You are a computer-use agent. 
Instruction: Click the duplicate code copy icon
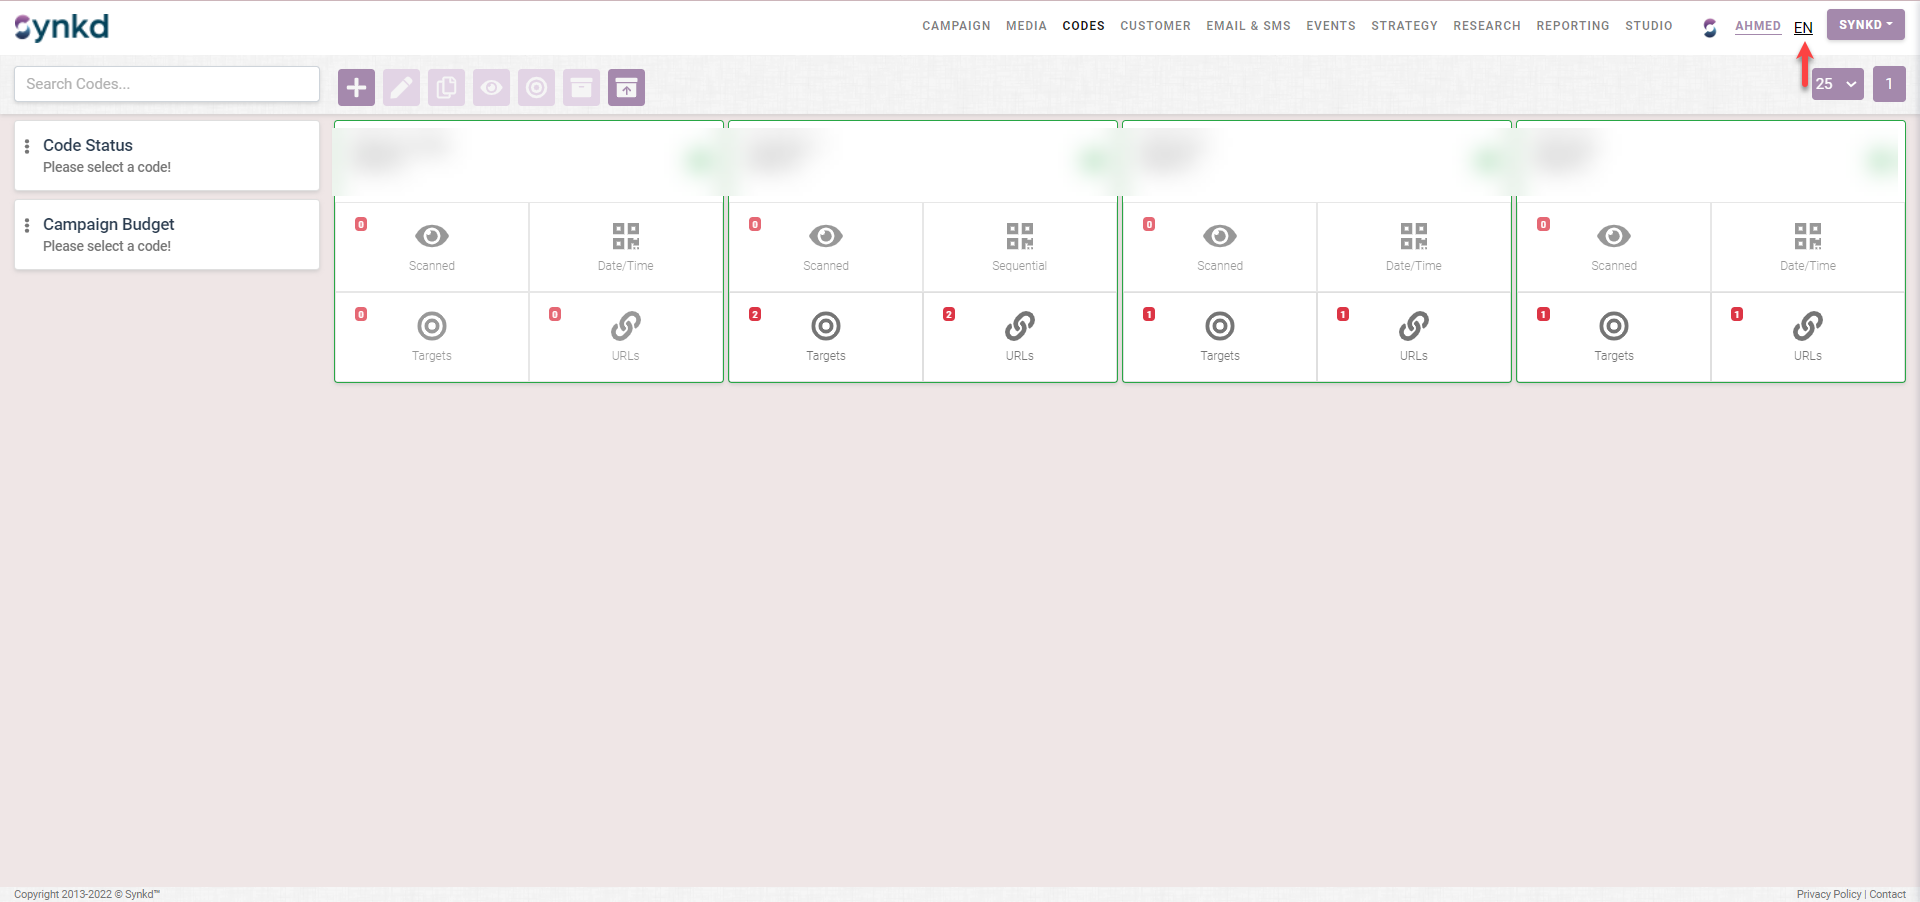(446, 88)
